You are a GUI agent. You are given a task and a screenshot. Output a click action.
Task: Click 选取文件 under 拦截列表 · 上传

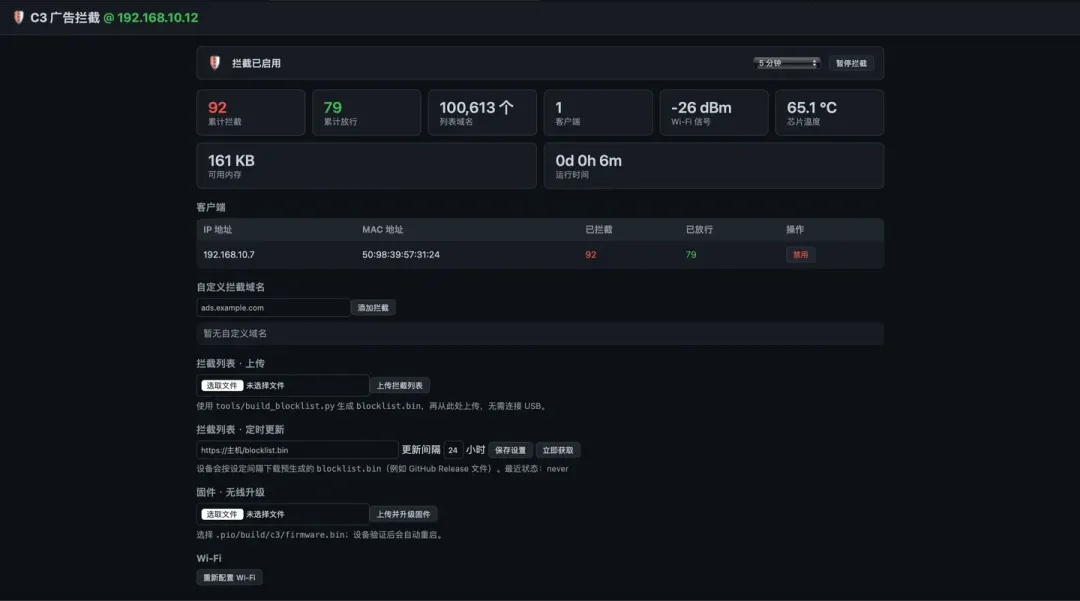click(222, 386)
